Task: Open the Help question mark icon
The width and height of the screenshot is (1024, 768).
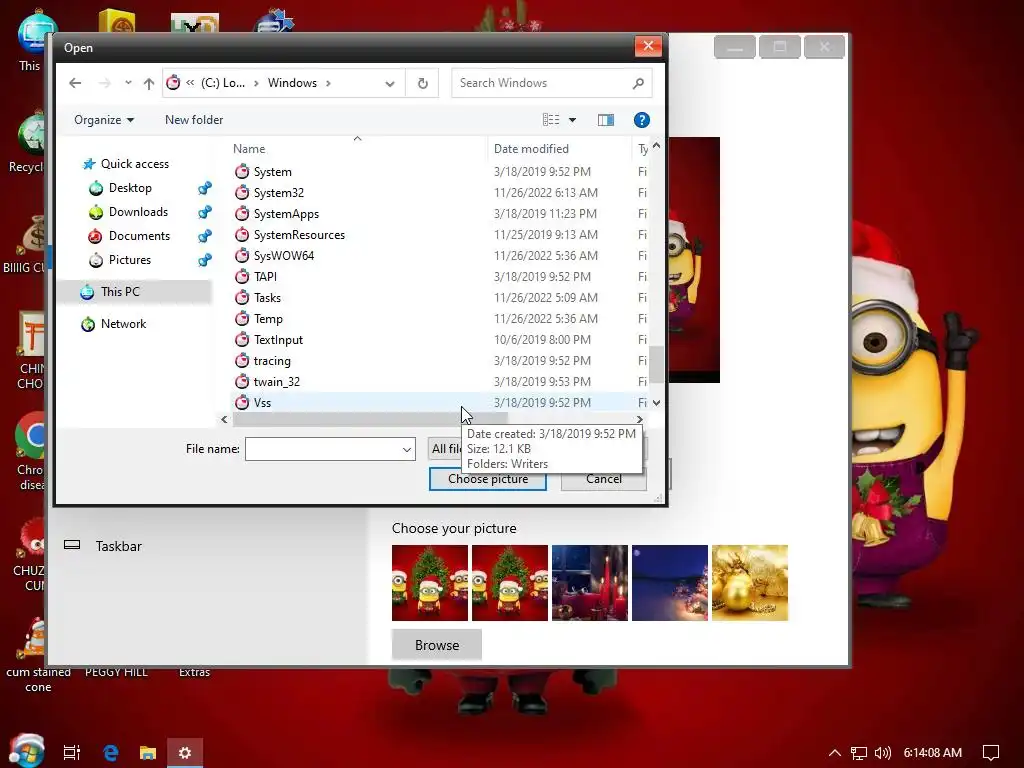Action: point(641,120)
